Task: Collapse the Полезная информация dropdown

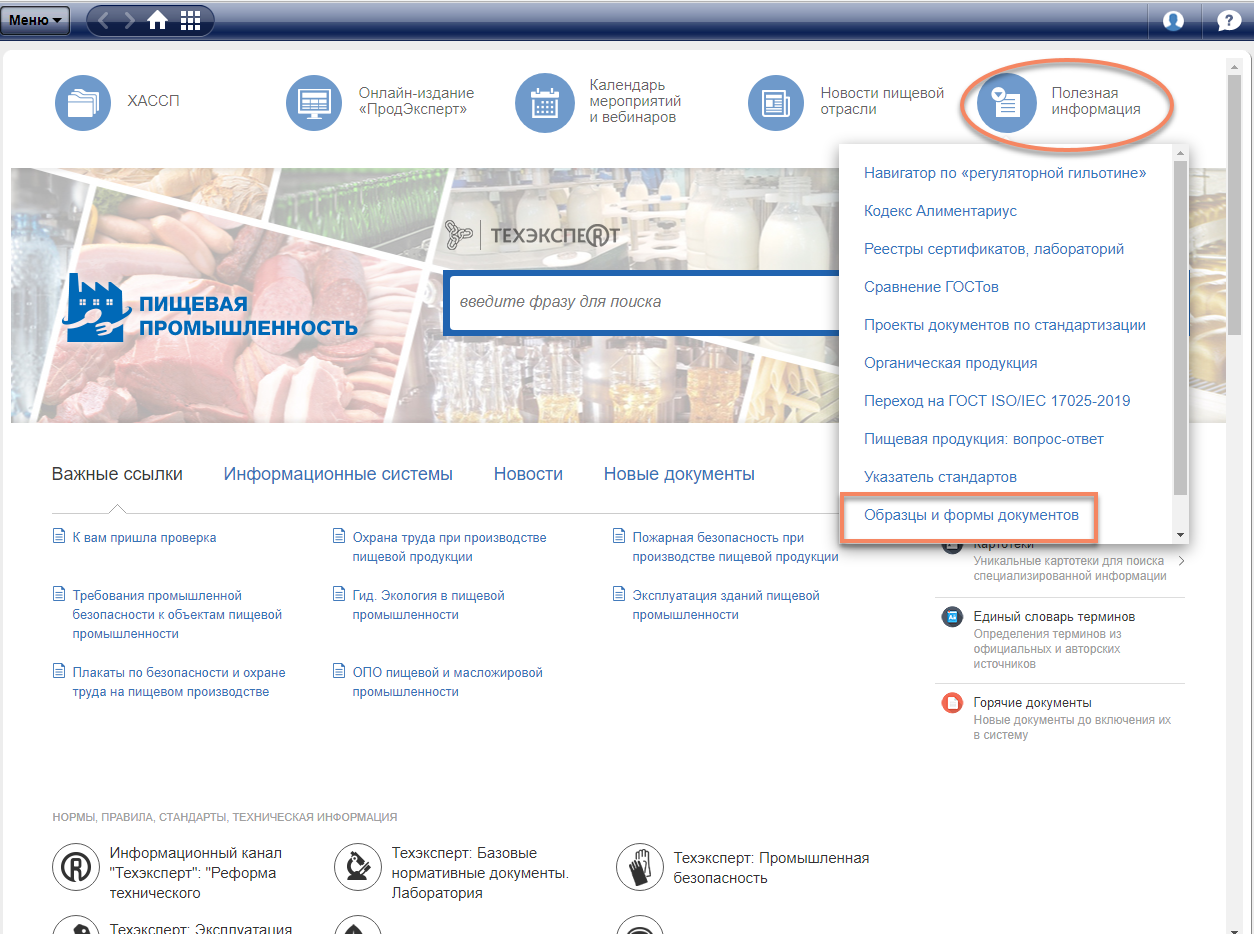Action: pos(1006,102)
